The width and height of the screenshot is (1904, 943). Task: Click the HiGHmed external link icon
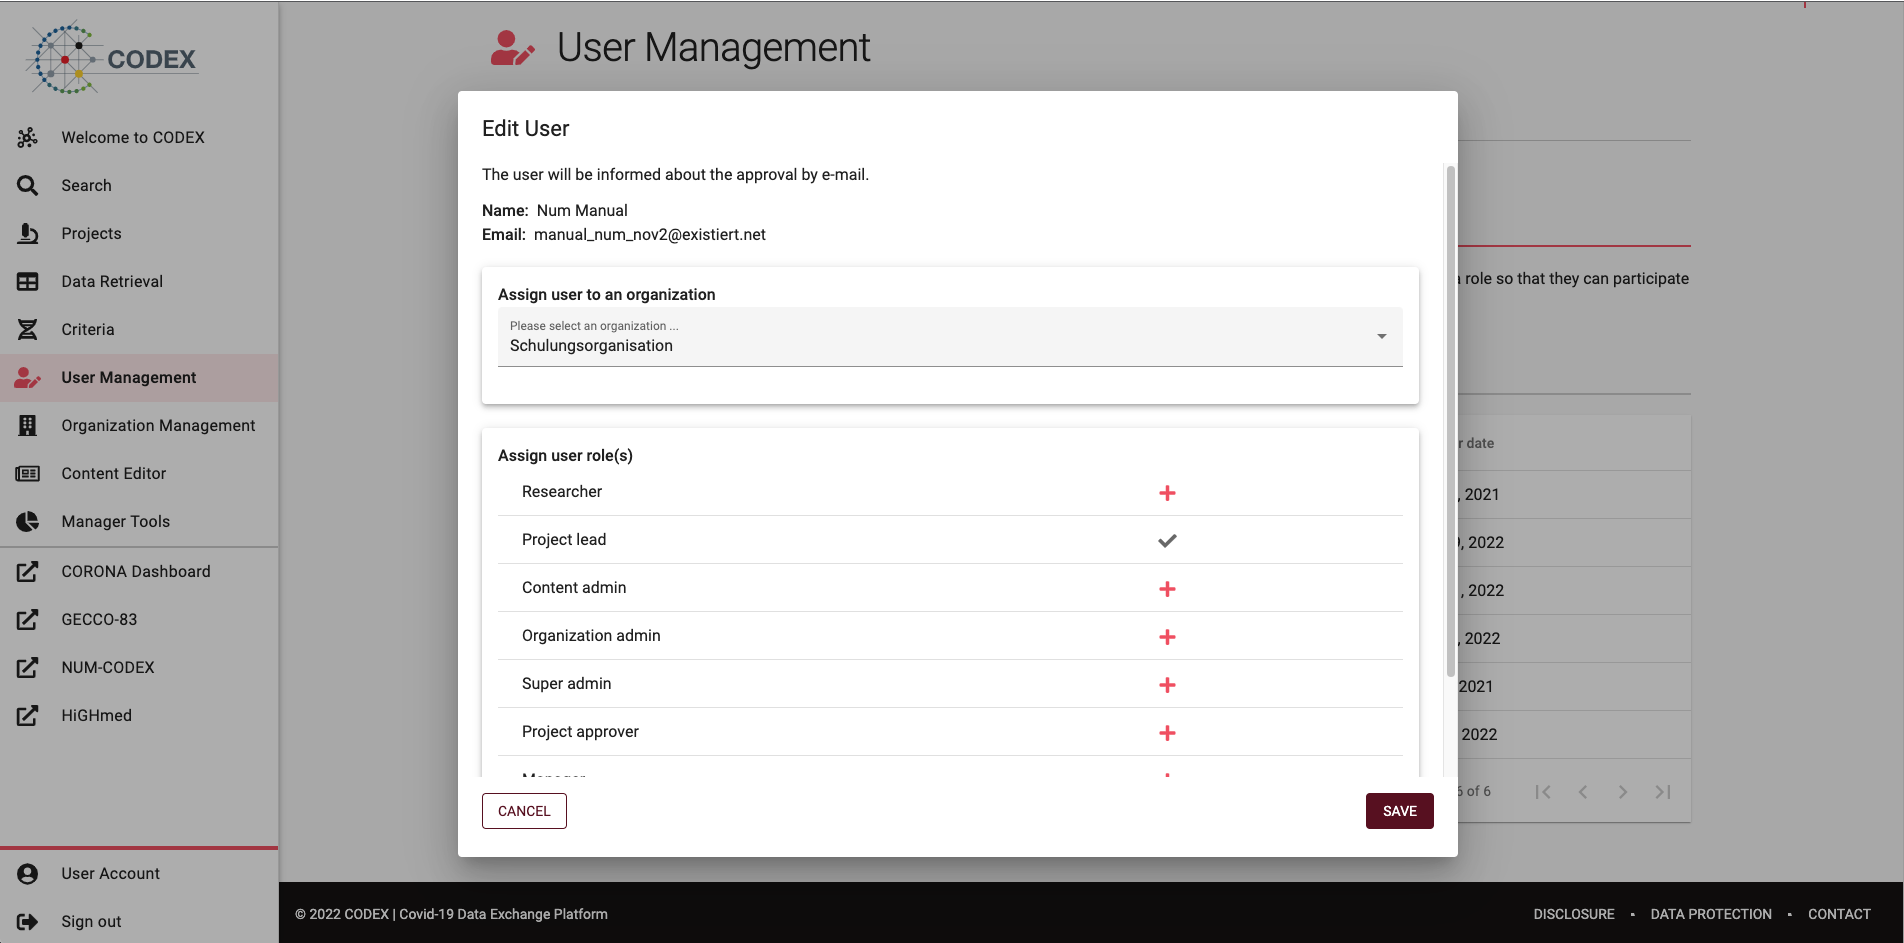pyautogui.click(x=28, y=716)
